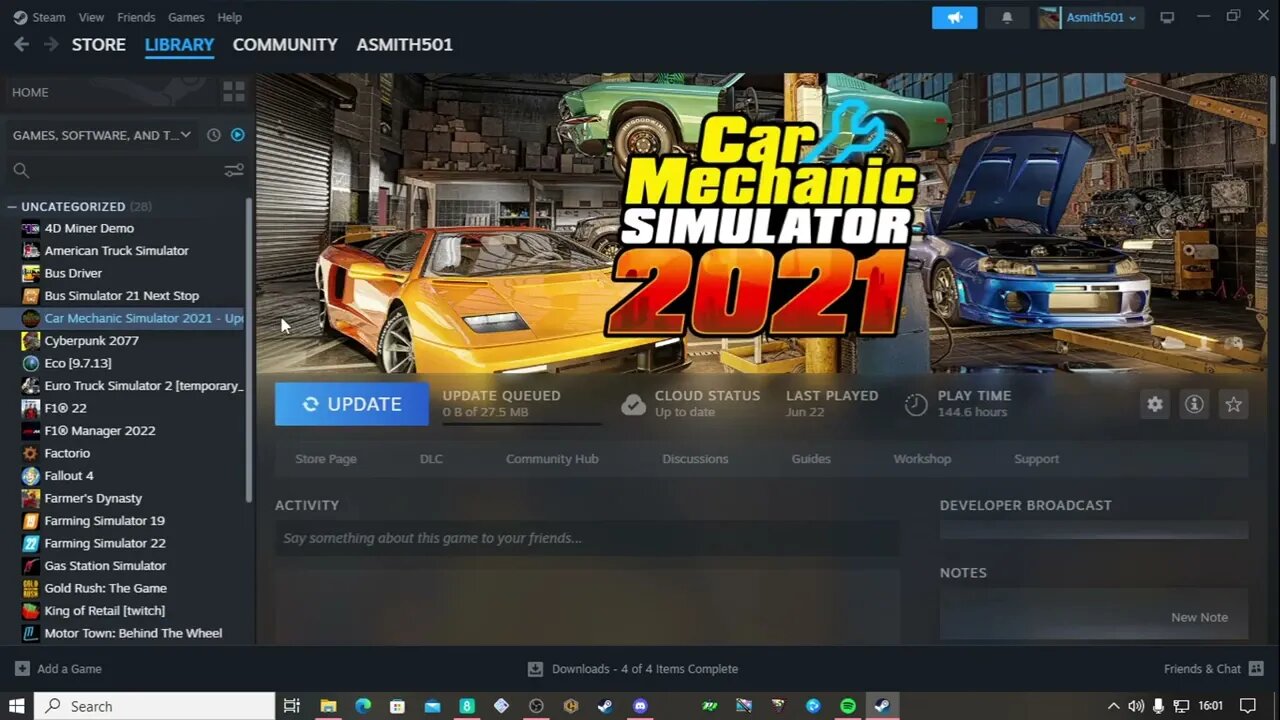This screenshot has height=720, width=1280.
Task: Click the game list scrollbar
Action: click(x=249, y=350)
